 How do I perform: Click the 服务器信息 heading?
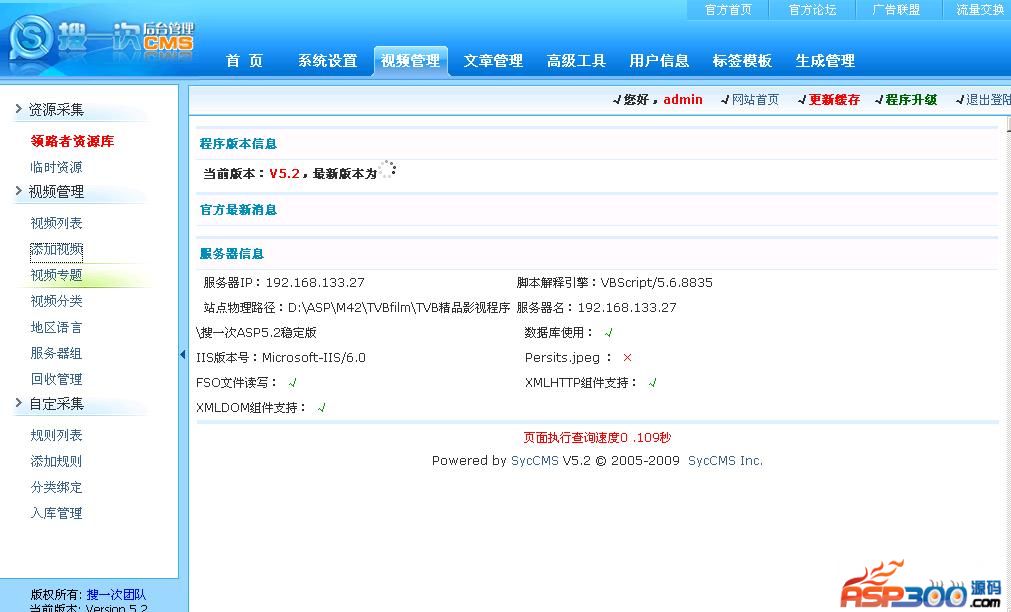click(231, 253)
